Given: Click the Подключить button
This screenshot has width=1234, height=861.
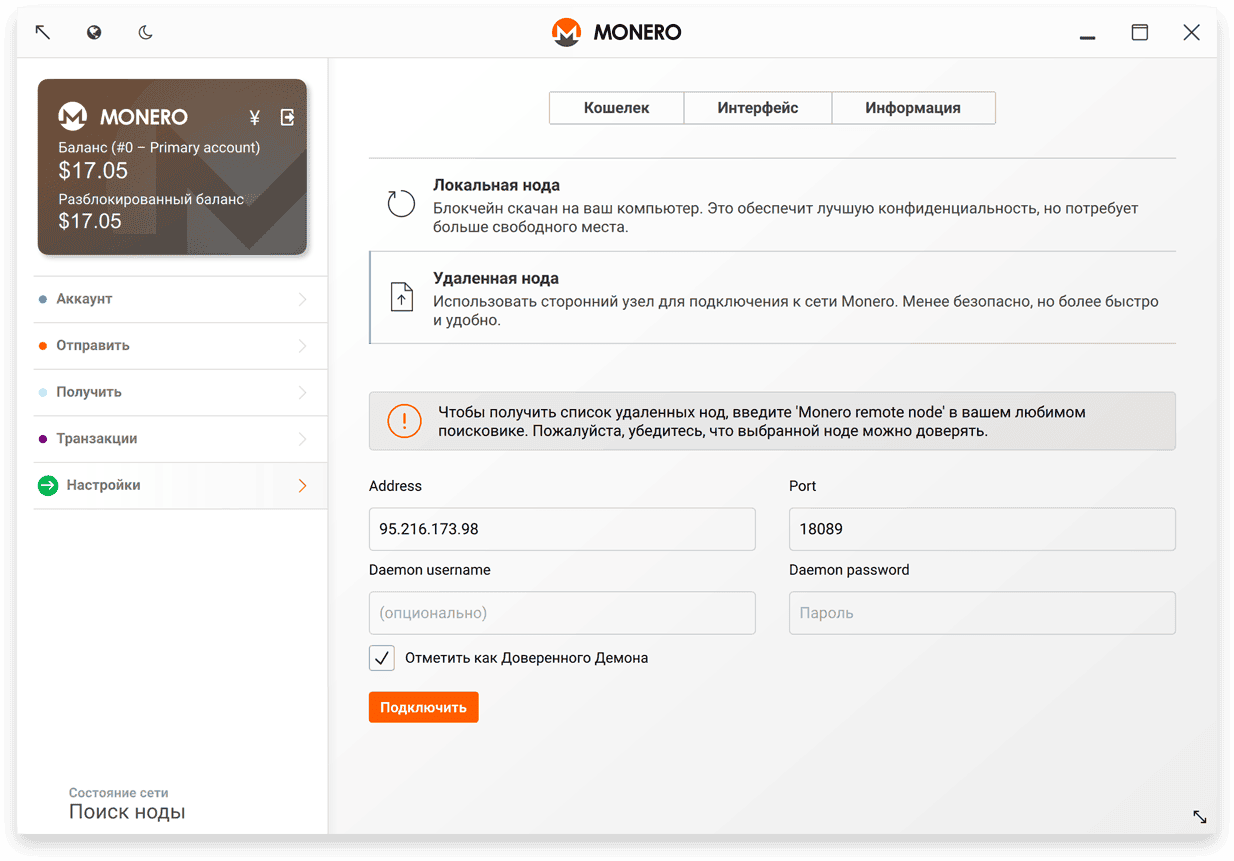Looking at the screenshot, I should [x=424, y=707].
